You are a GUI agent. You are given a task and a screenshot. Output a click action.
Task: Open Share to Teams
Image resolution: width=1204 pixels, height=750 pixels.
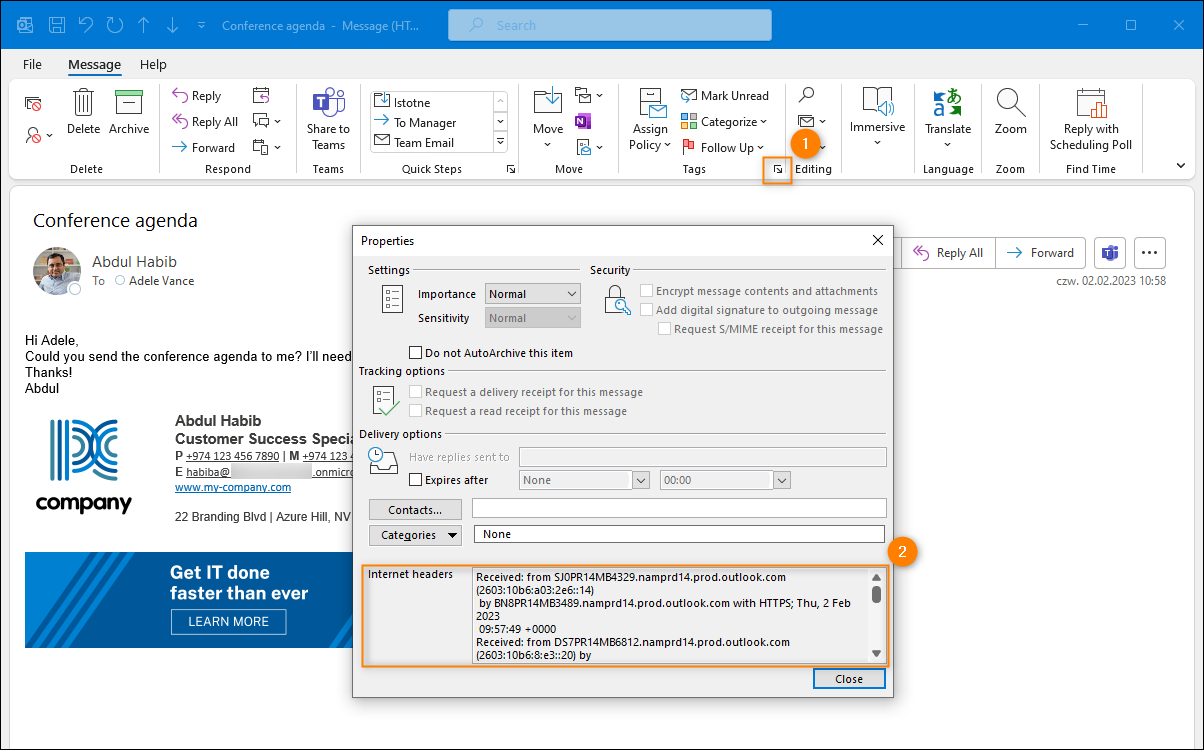pos(328,104)
